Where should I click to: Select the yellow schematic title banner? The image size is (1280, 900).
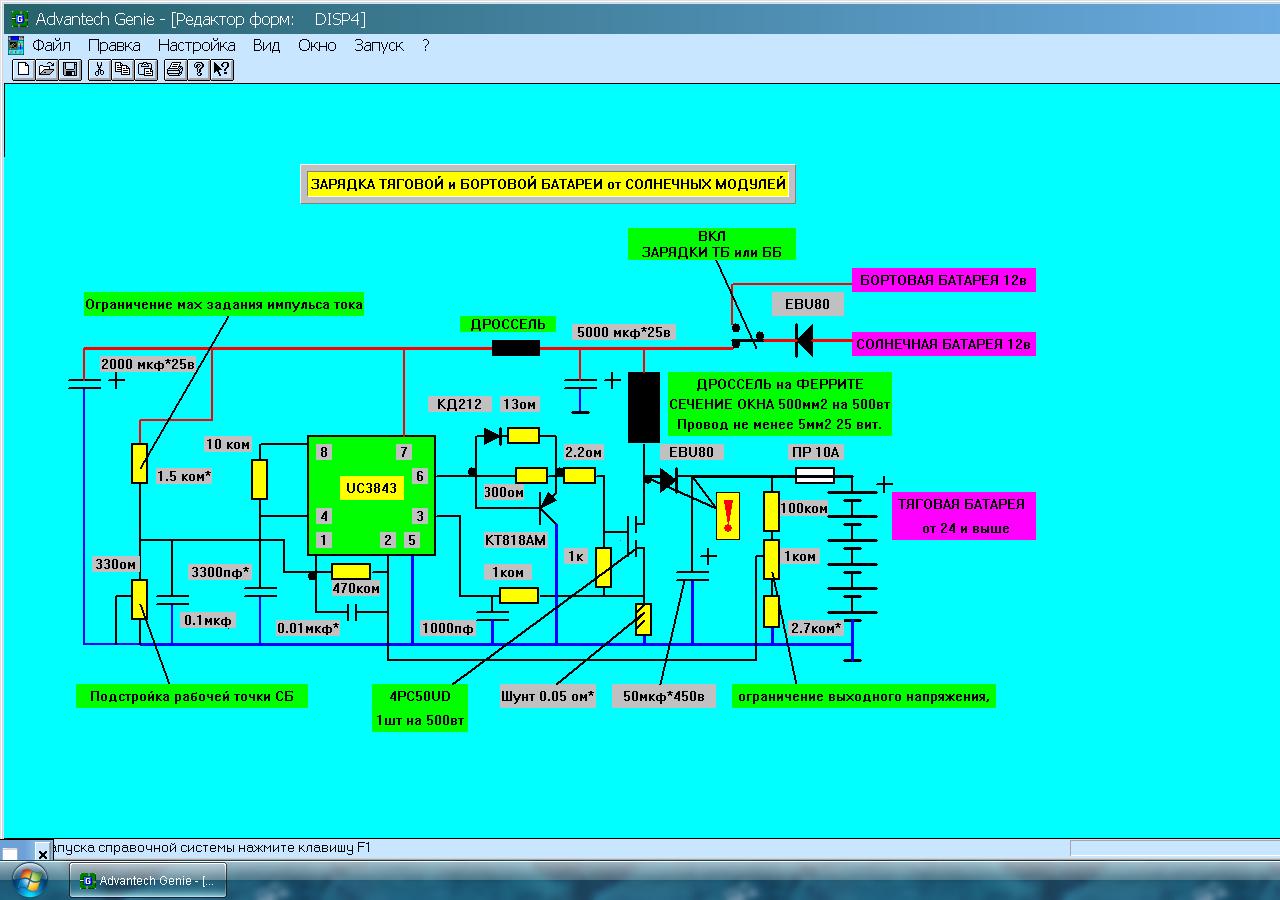[x=548, y=184]
